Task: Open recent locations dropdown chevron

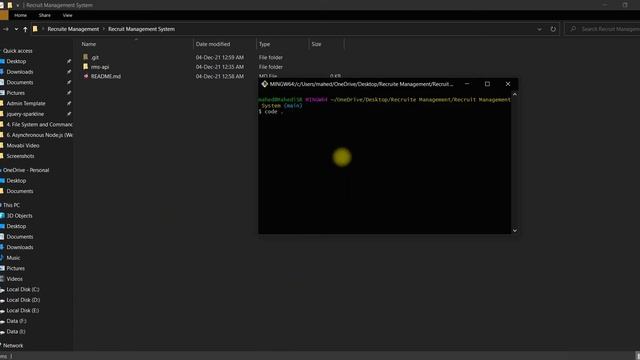Action: pyautogui.click(x=16, y=29)
